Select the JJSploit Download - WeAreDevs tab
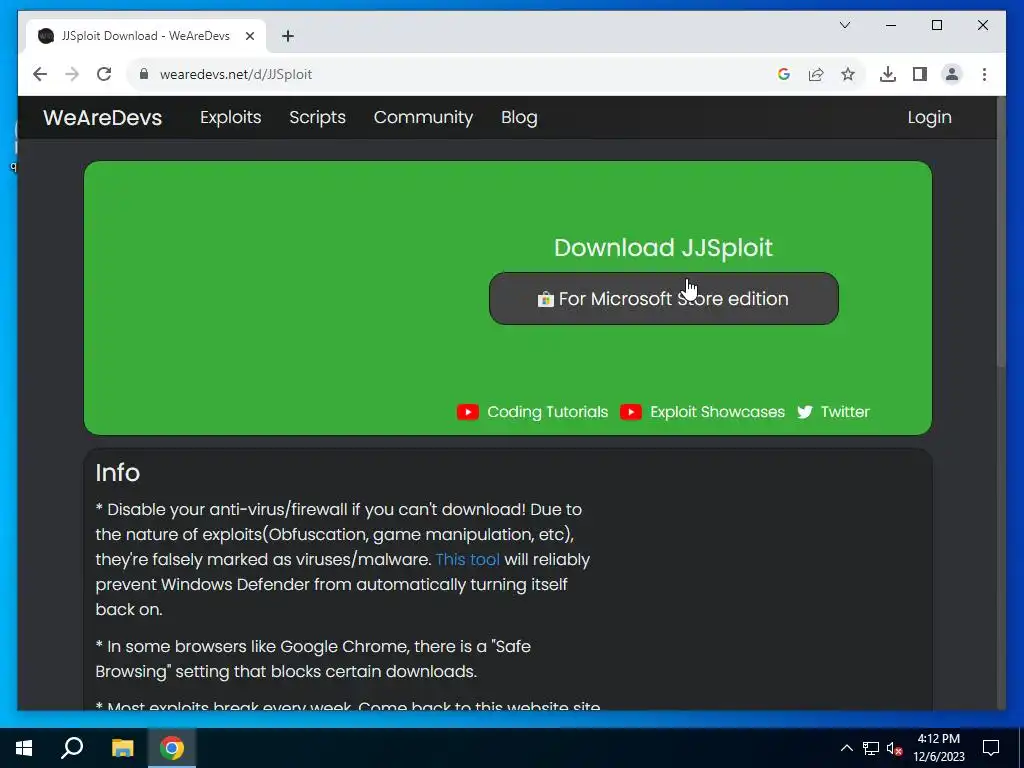1024x768 pixels. 146,36
